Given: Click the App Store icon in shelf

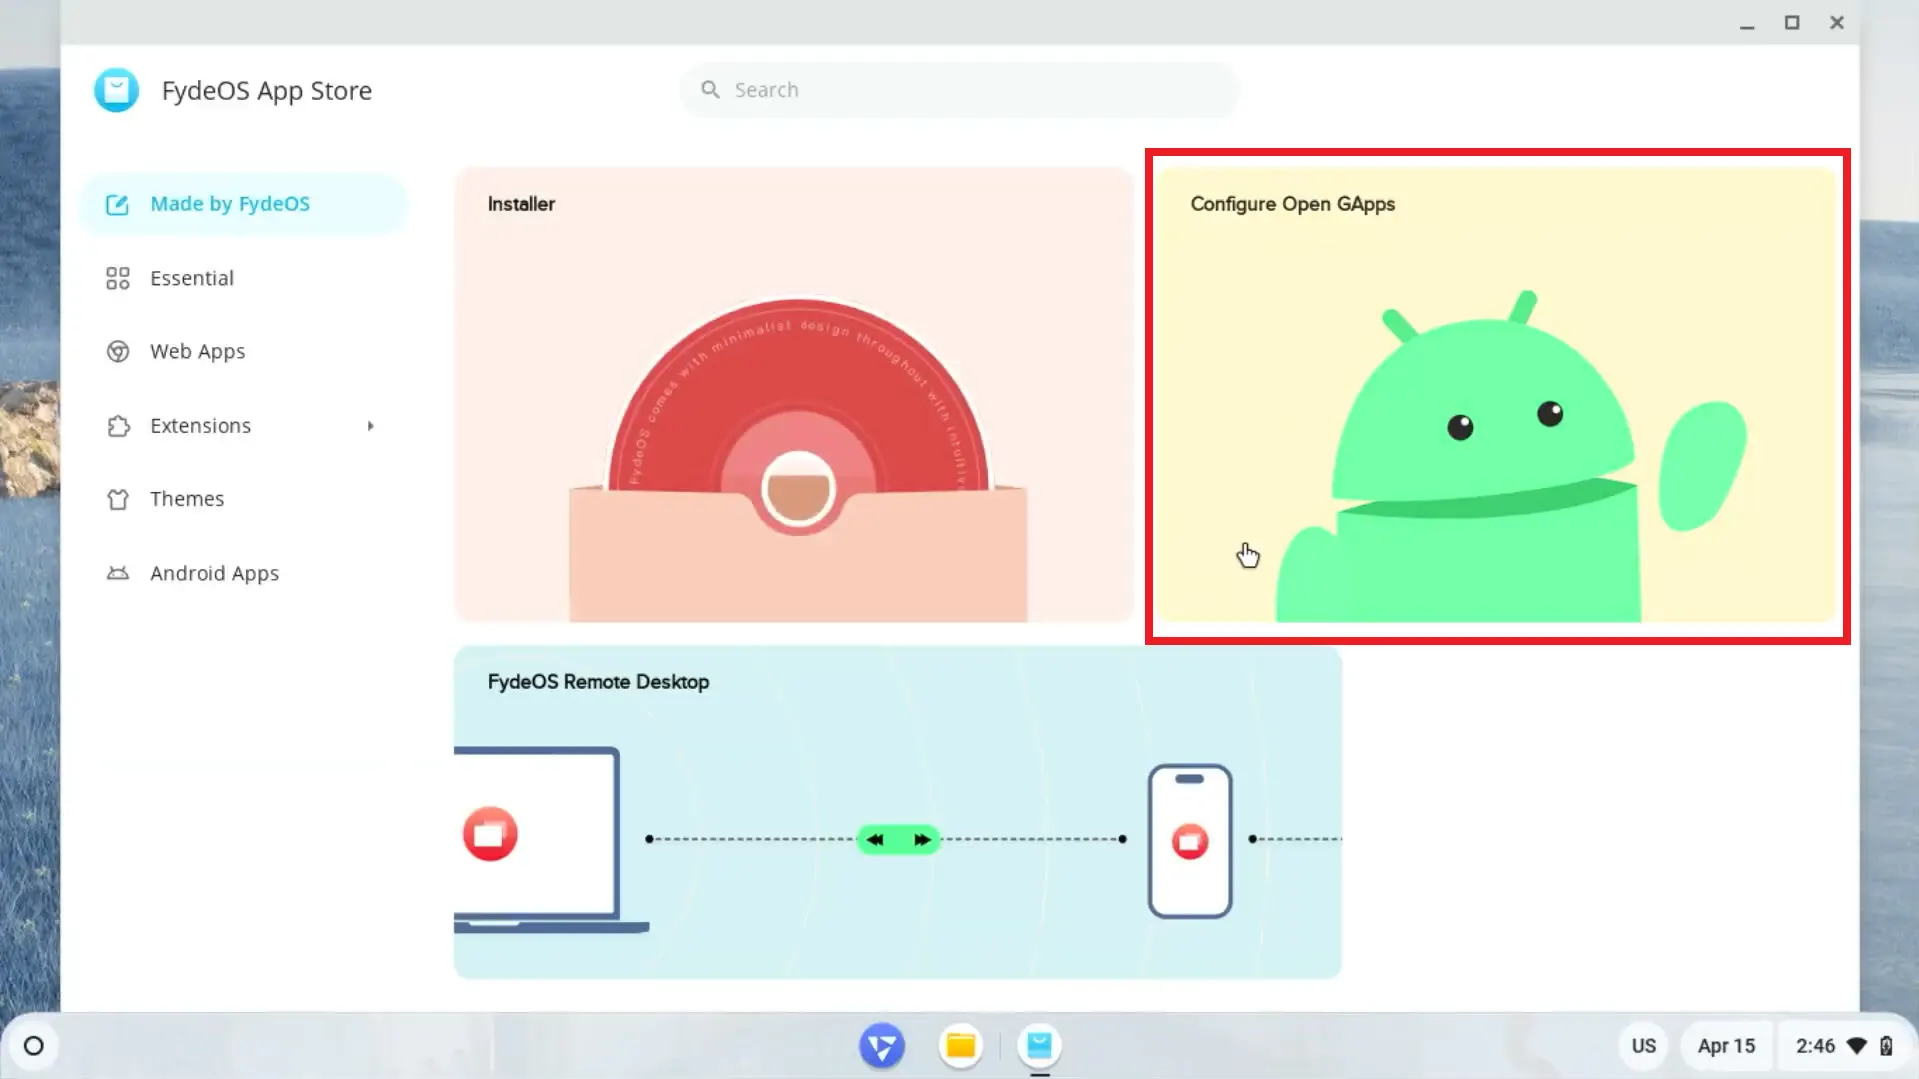Looking at the screenshot, I should [1039, 1046].
